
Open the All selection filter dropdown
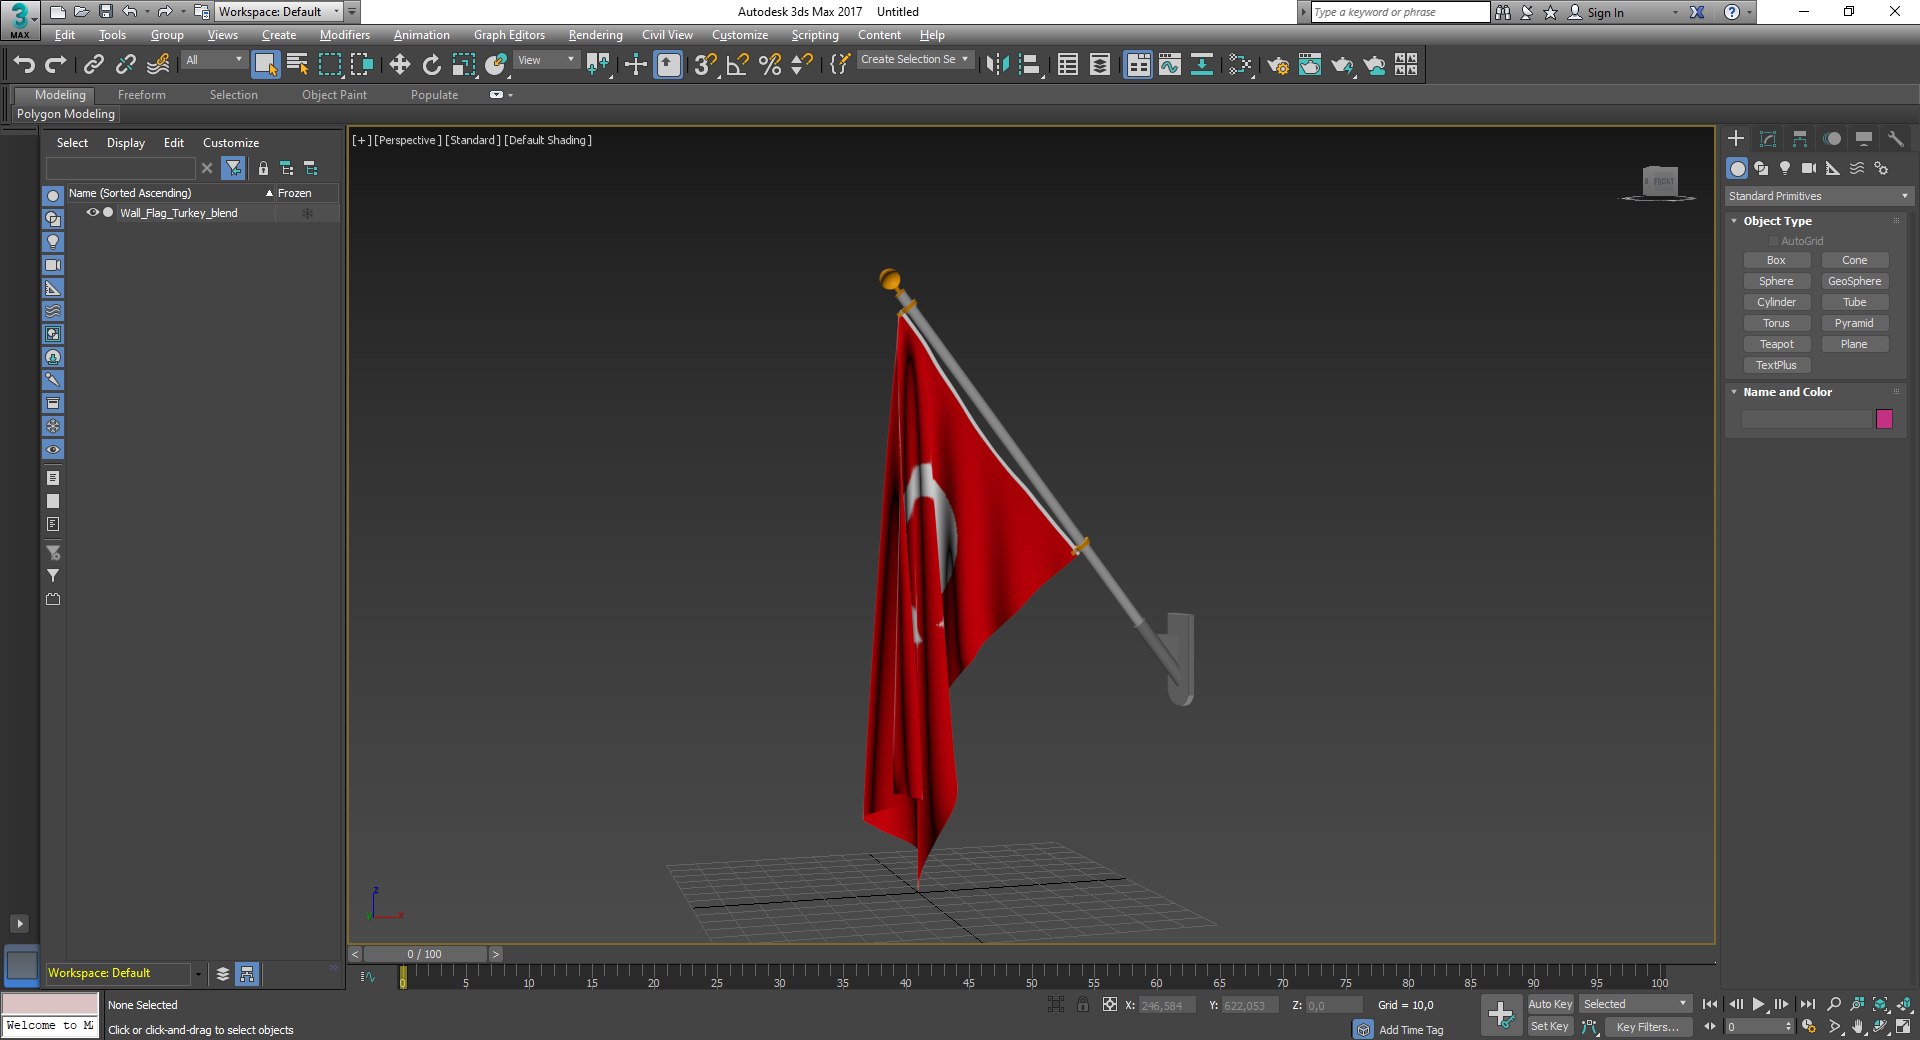click(x=214, y=61)
